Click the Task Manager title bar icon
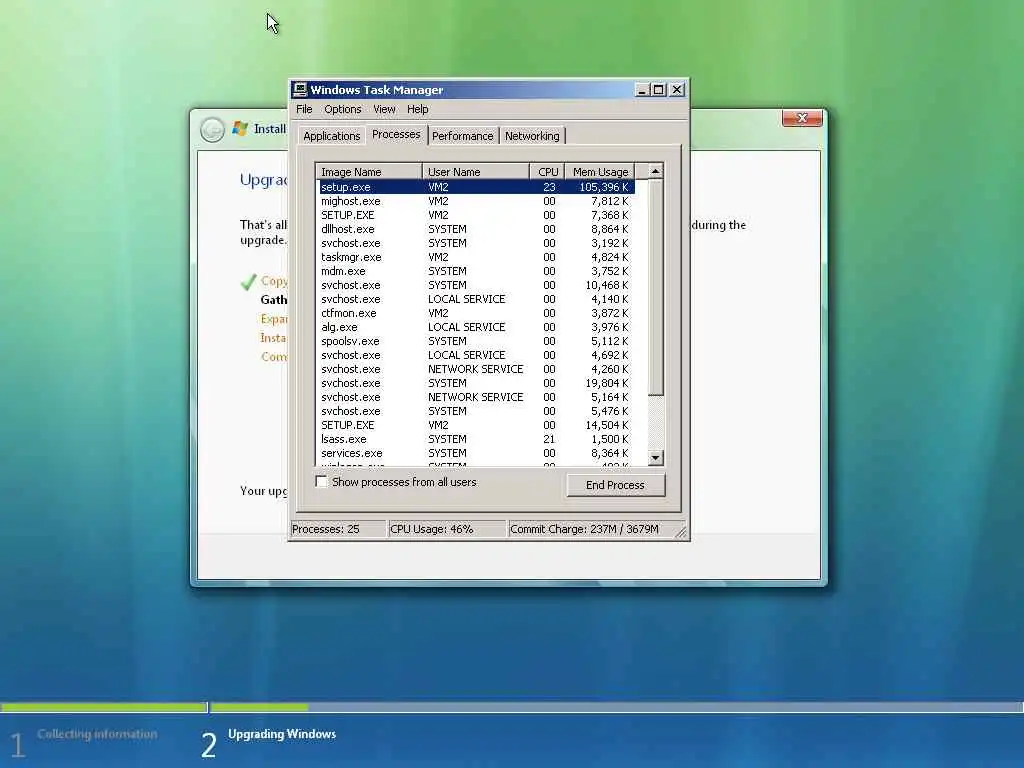This screenshot has width=1024, height=768. (x=300, y=89)
